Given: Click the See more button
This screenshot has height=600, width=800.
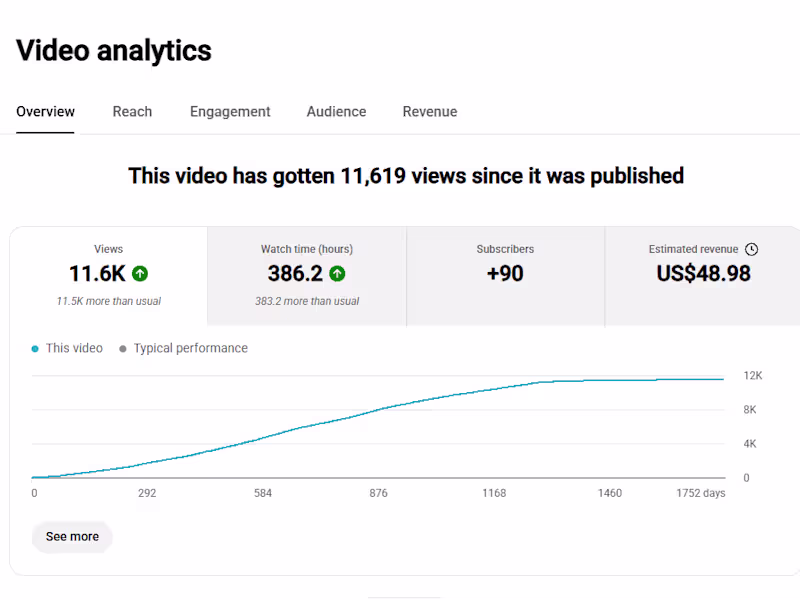Looking at the screenshot, I should point(72,537).
